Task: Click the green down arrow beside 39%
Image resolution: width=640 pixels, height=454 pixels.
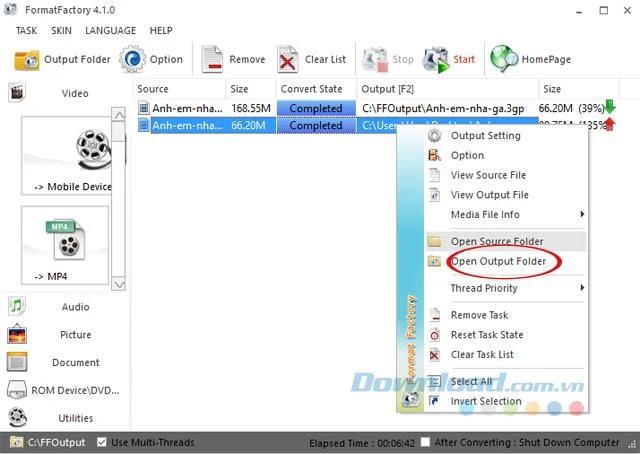Action: [x=610, y=107]
